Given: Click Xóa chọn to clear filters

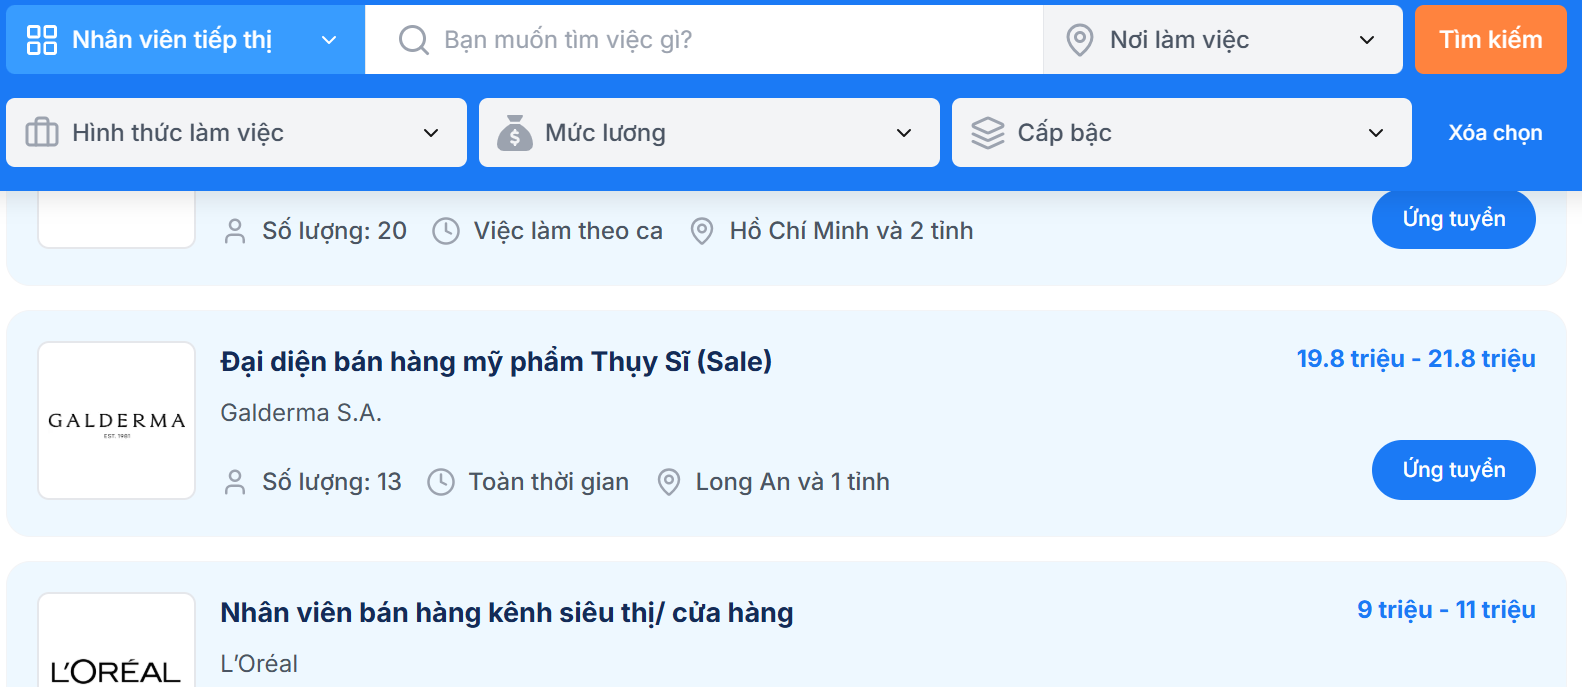Looking at the screenshot, I should coord(1495,133).
